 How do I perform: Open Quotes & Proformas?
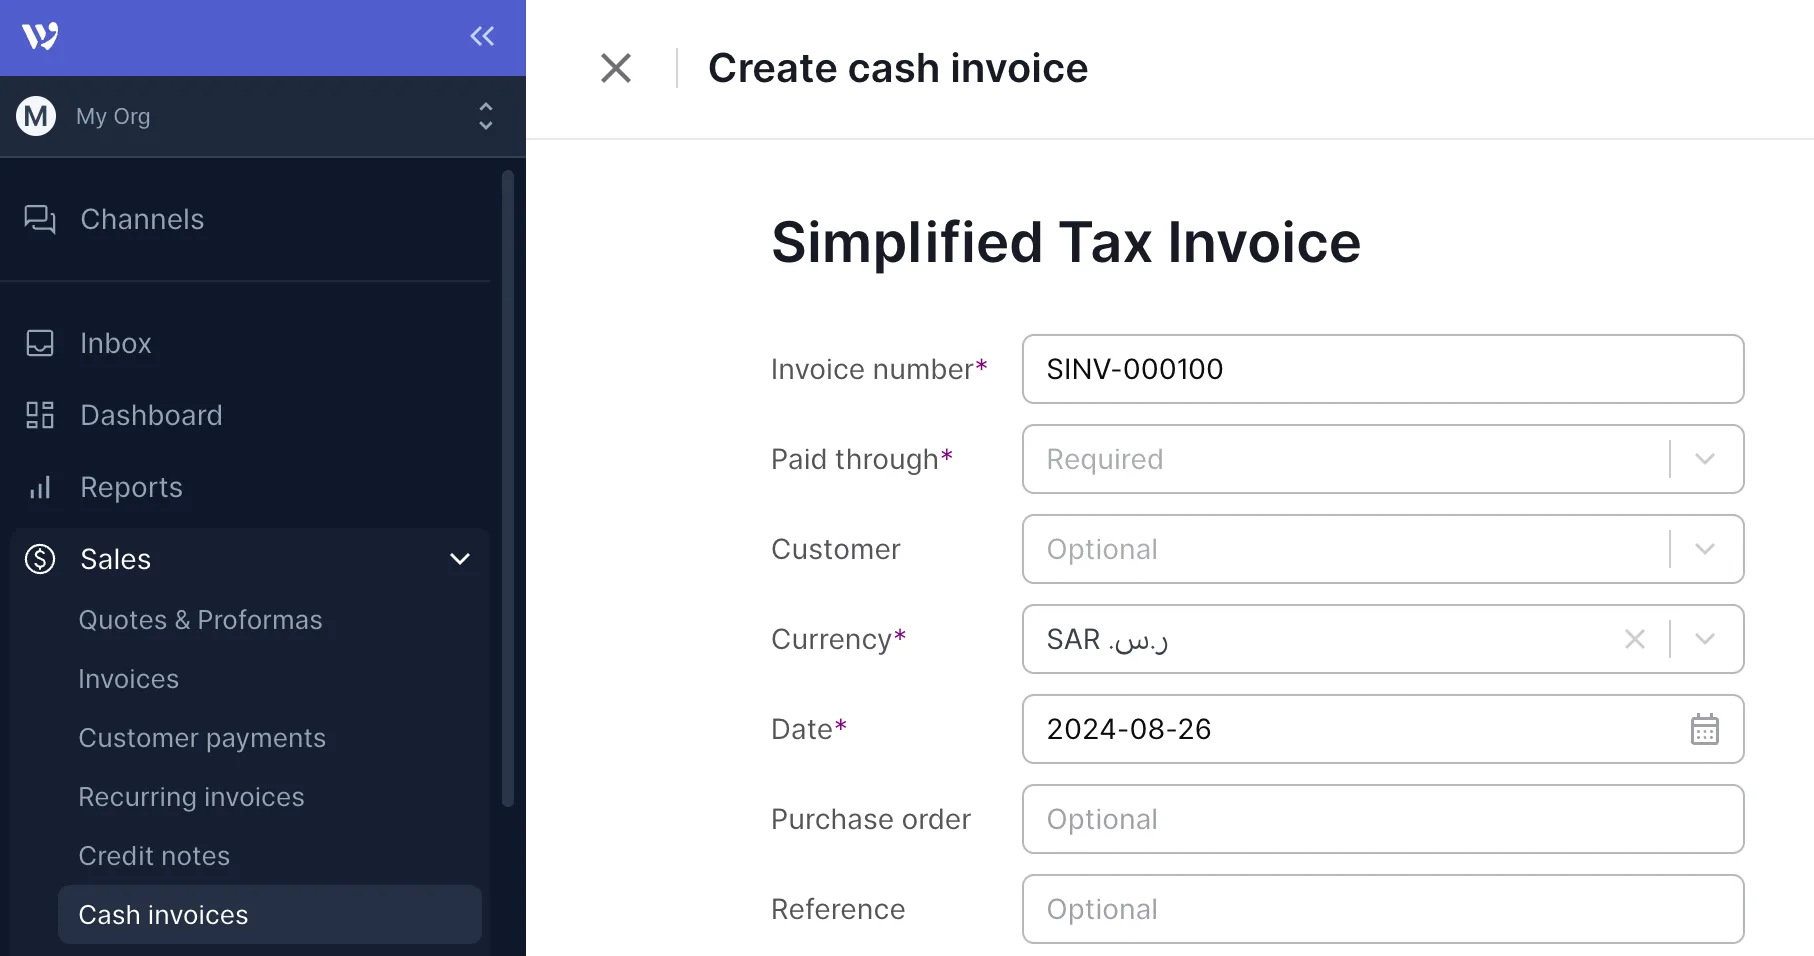pyautogui.click(x=200, y=620)
